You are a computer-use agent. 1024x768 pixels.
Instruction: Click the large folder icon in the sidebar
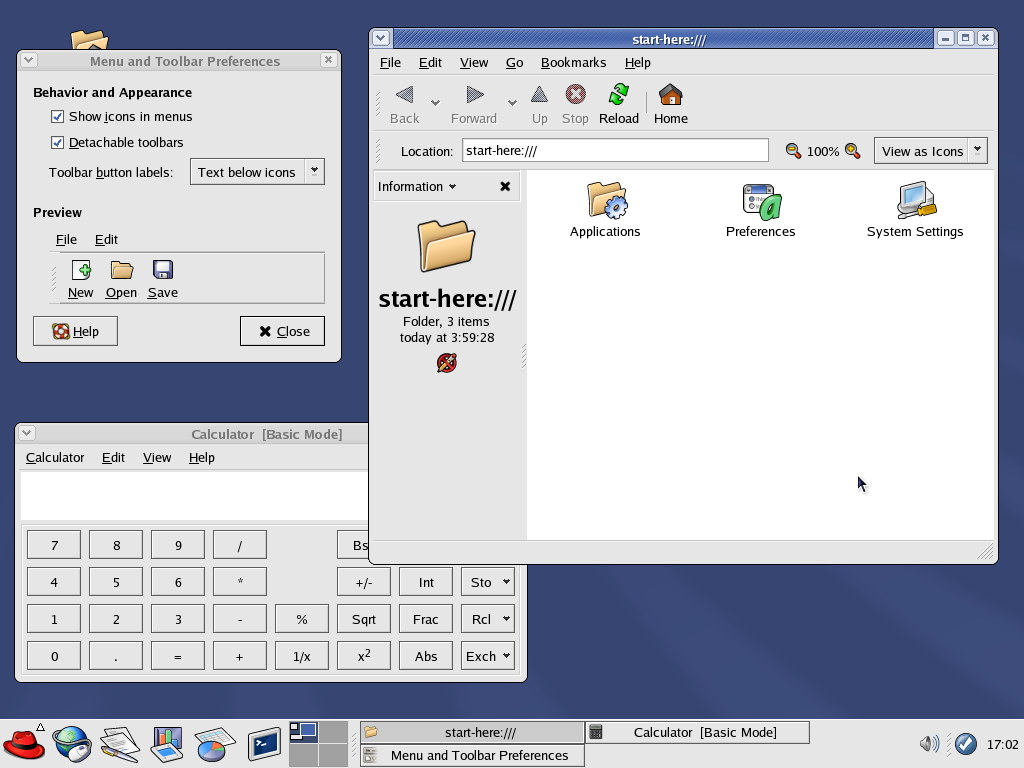[x=447, y=246]
